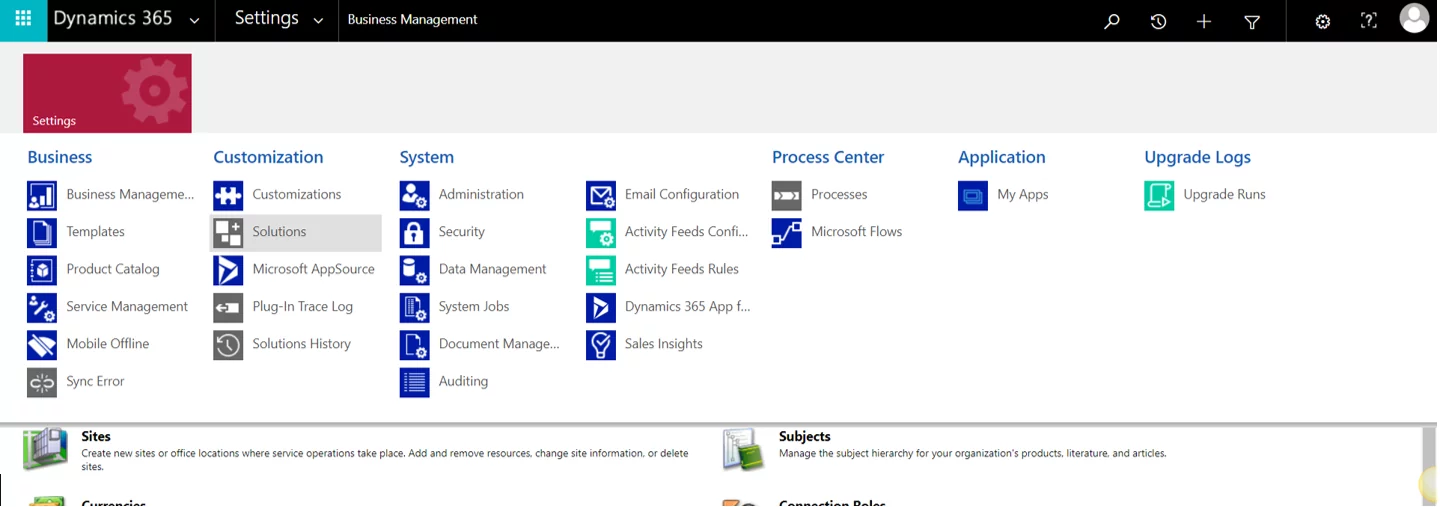Image resolution: width=1440 pixels, height=507 pixels.
Task: Click the Customizations puzzle icon
Action: 228,195
